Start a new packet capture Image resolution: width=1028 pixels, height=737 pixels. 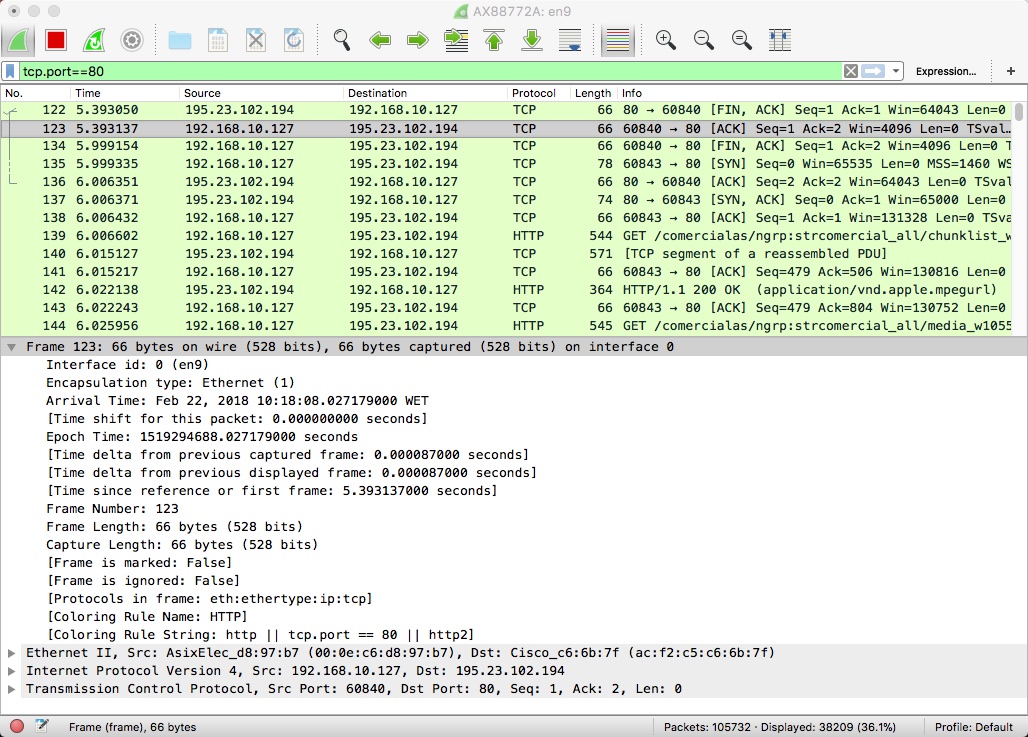click(19, 40)
